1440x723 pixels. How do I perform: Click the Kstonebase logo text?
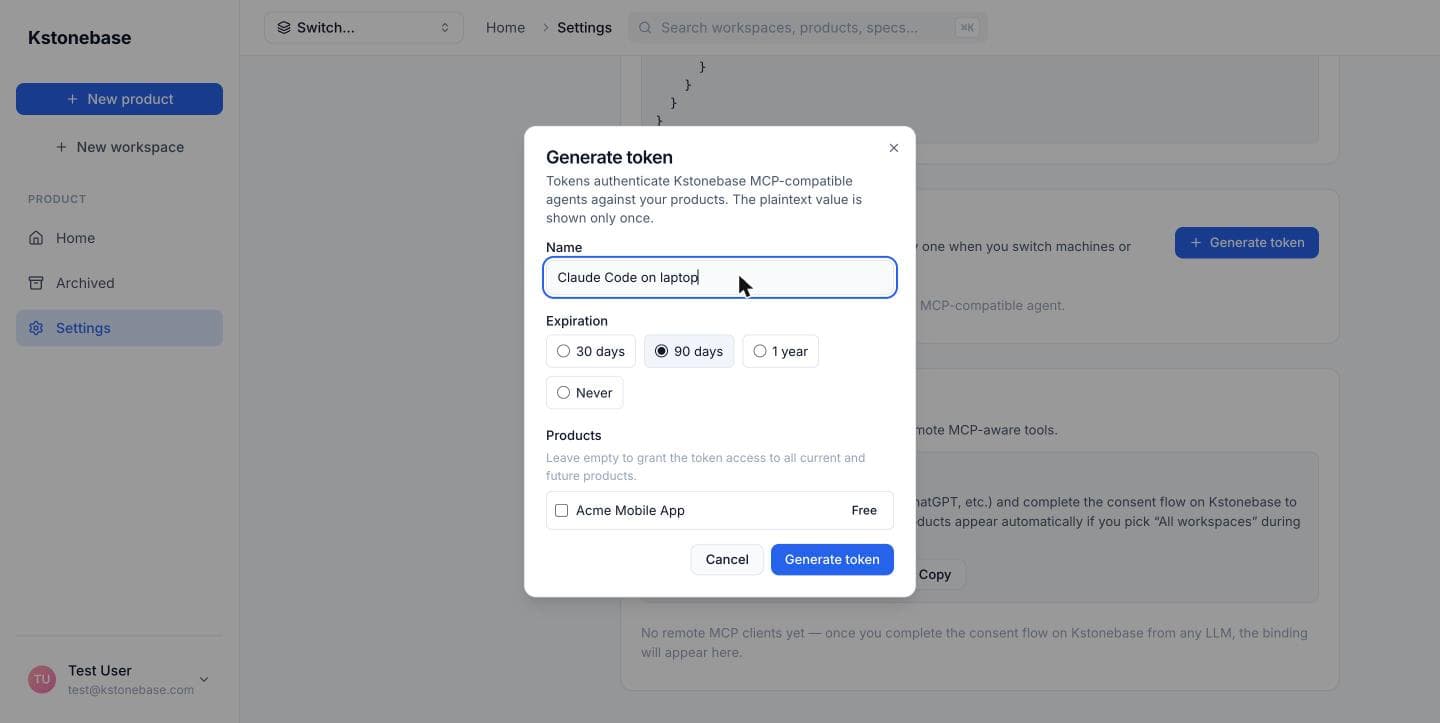coord(79,38)
